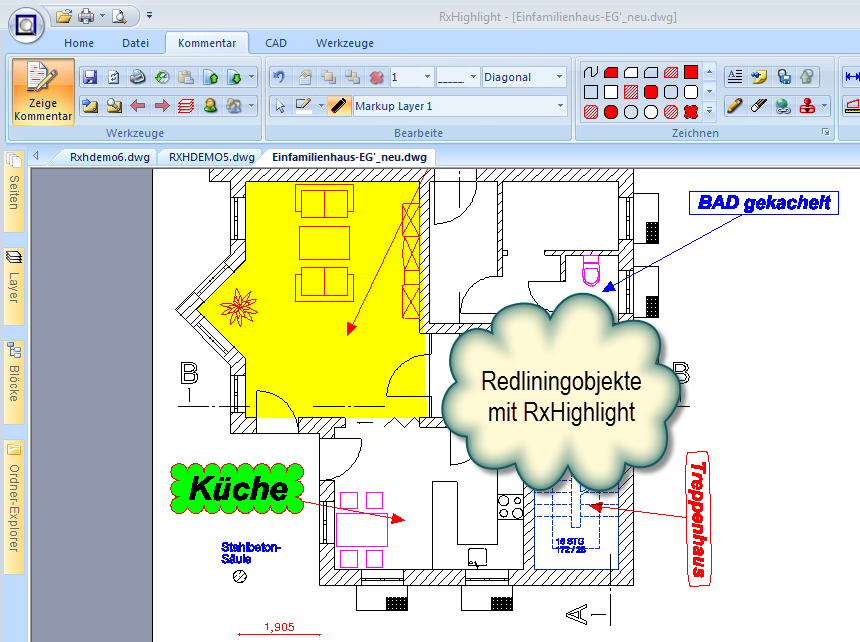Click the red X delete icon
The height and width of the screenshot is (642, 860).
(376, 77)
